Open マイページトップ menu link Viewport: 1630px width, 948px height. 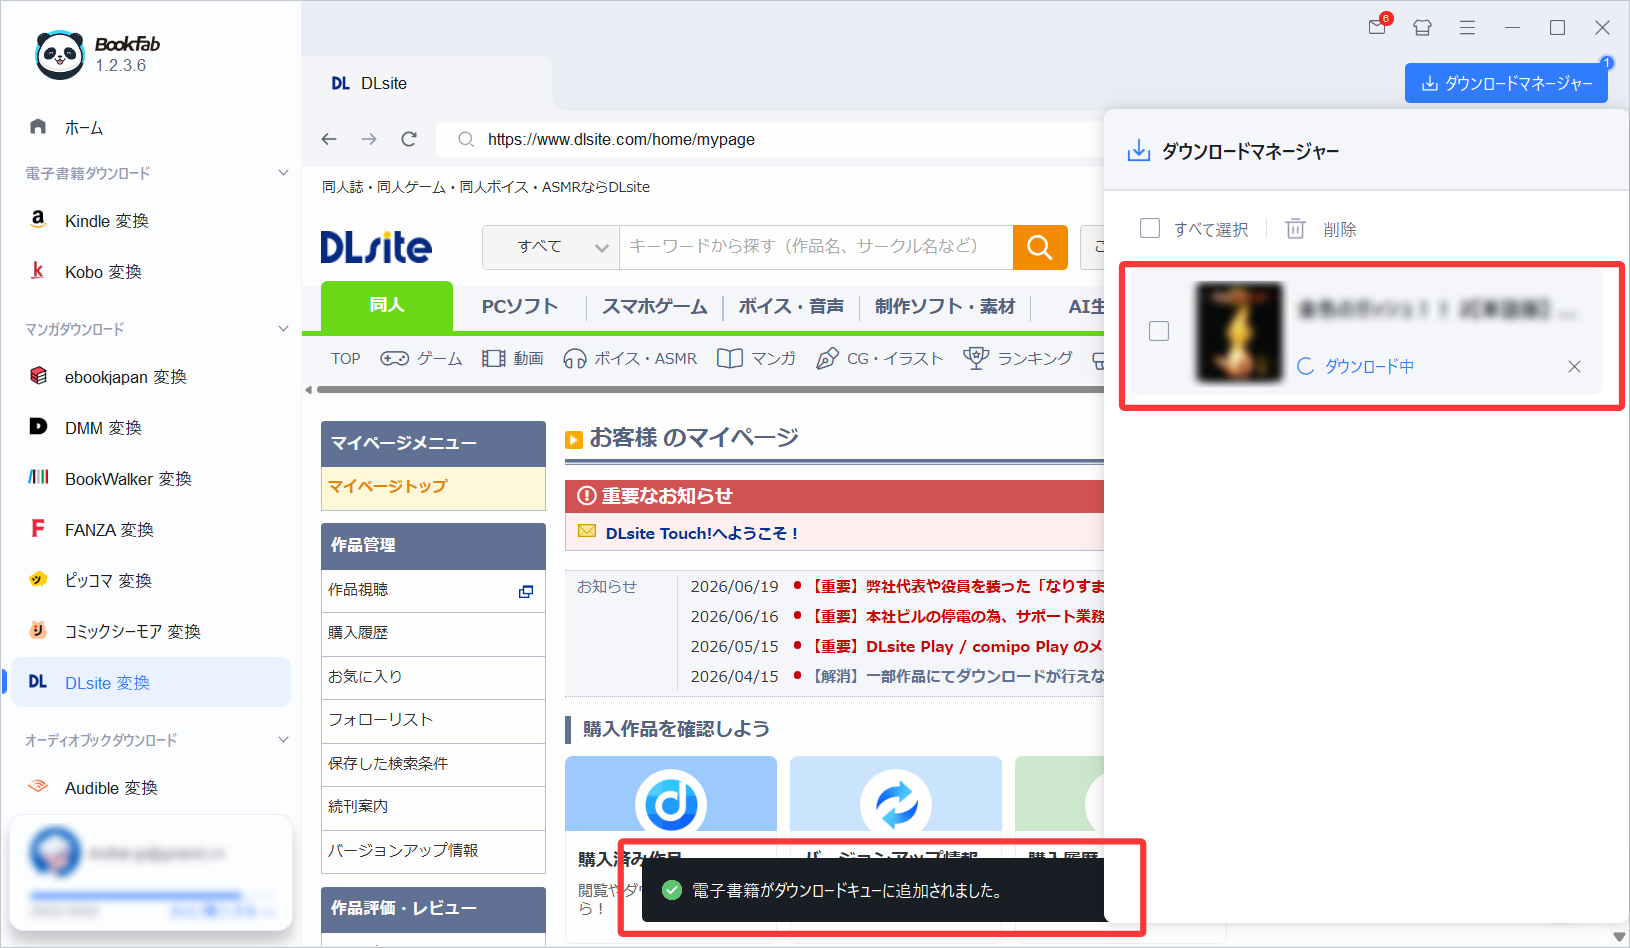433,487
